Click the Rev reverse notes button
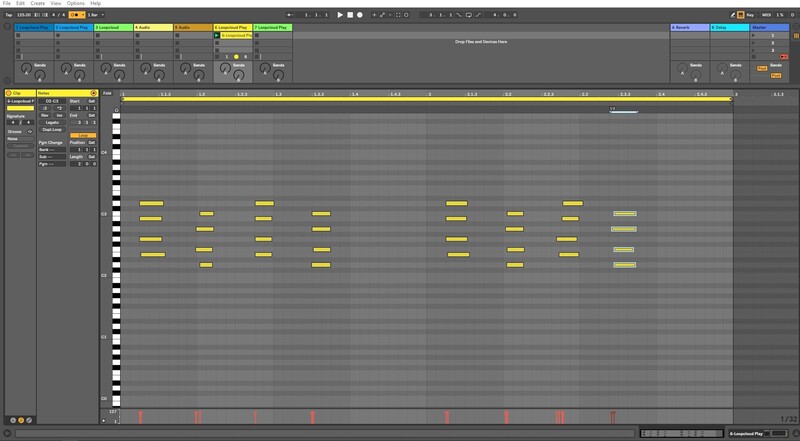This screenshot has width=800, height=441. coord(45,115)
